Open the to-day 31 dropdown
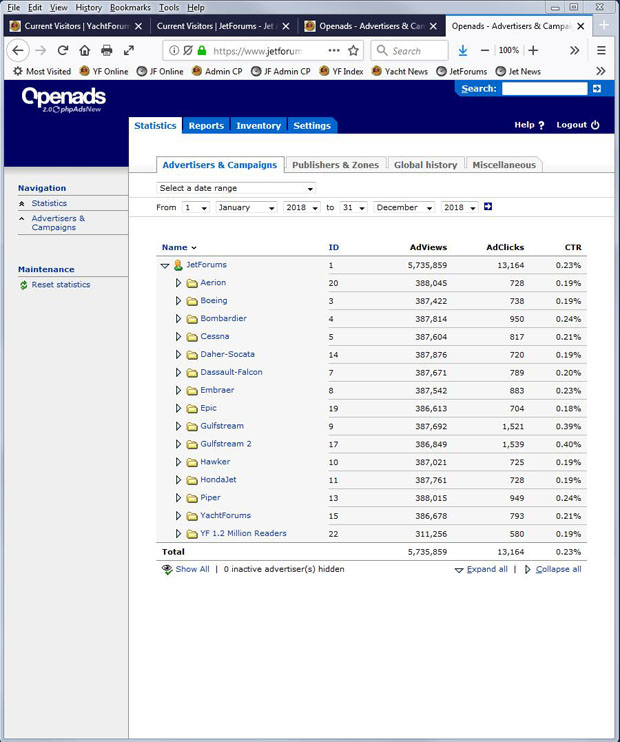The width and height of the screenshot is (620, 742). pos(354,207)
